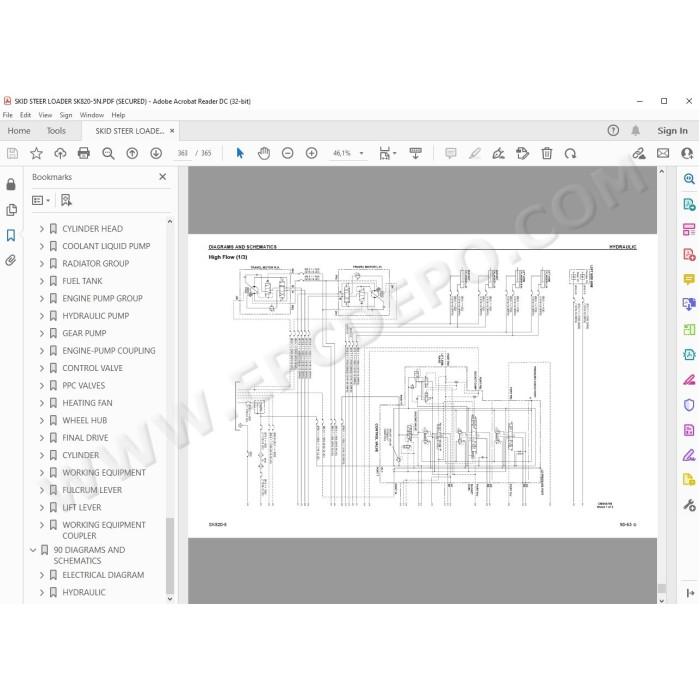
Task: Enable the scrolling read mode icon
Action: 416,154
